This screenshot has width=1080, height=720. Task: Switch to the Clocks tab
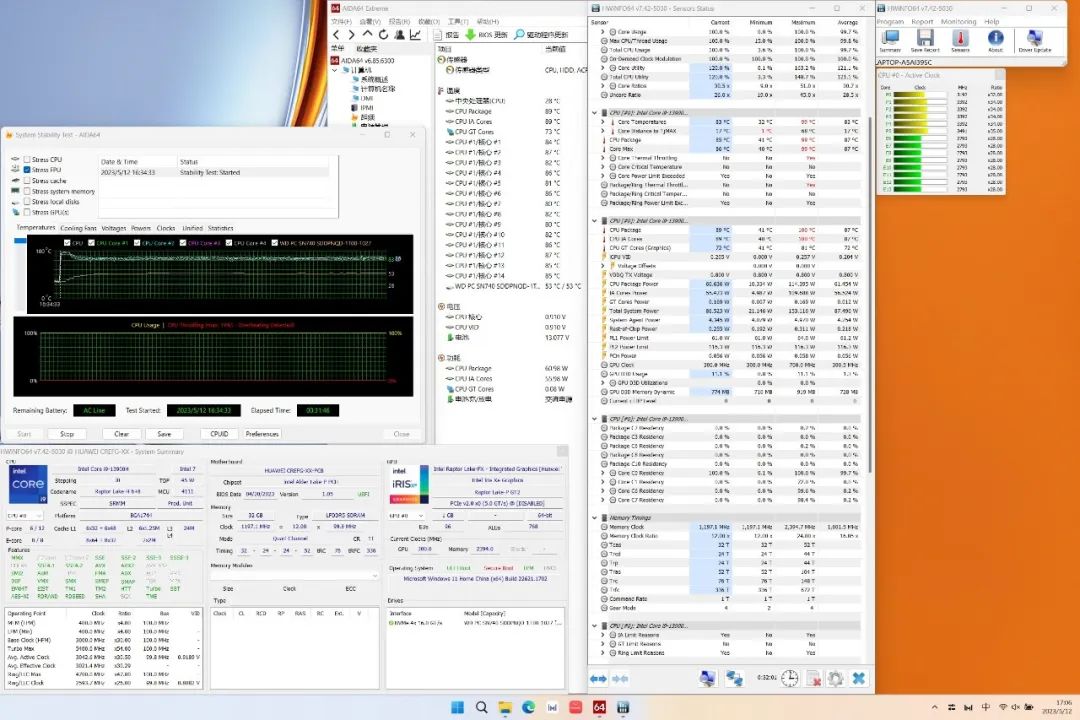pyautogui.click(x=166, y=228)
